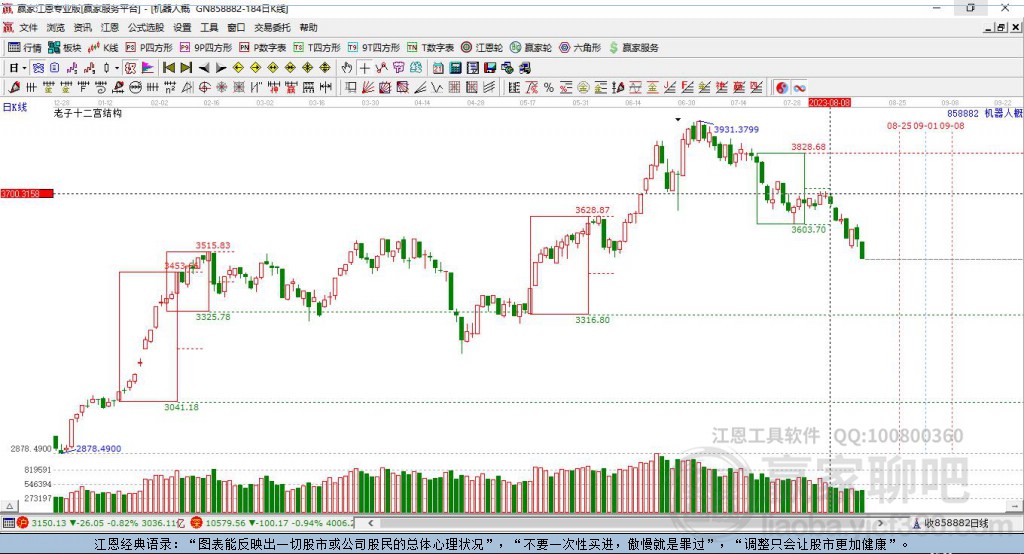Open the 赢家轮 wheel tool

531,48
